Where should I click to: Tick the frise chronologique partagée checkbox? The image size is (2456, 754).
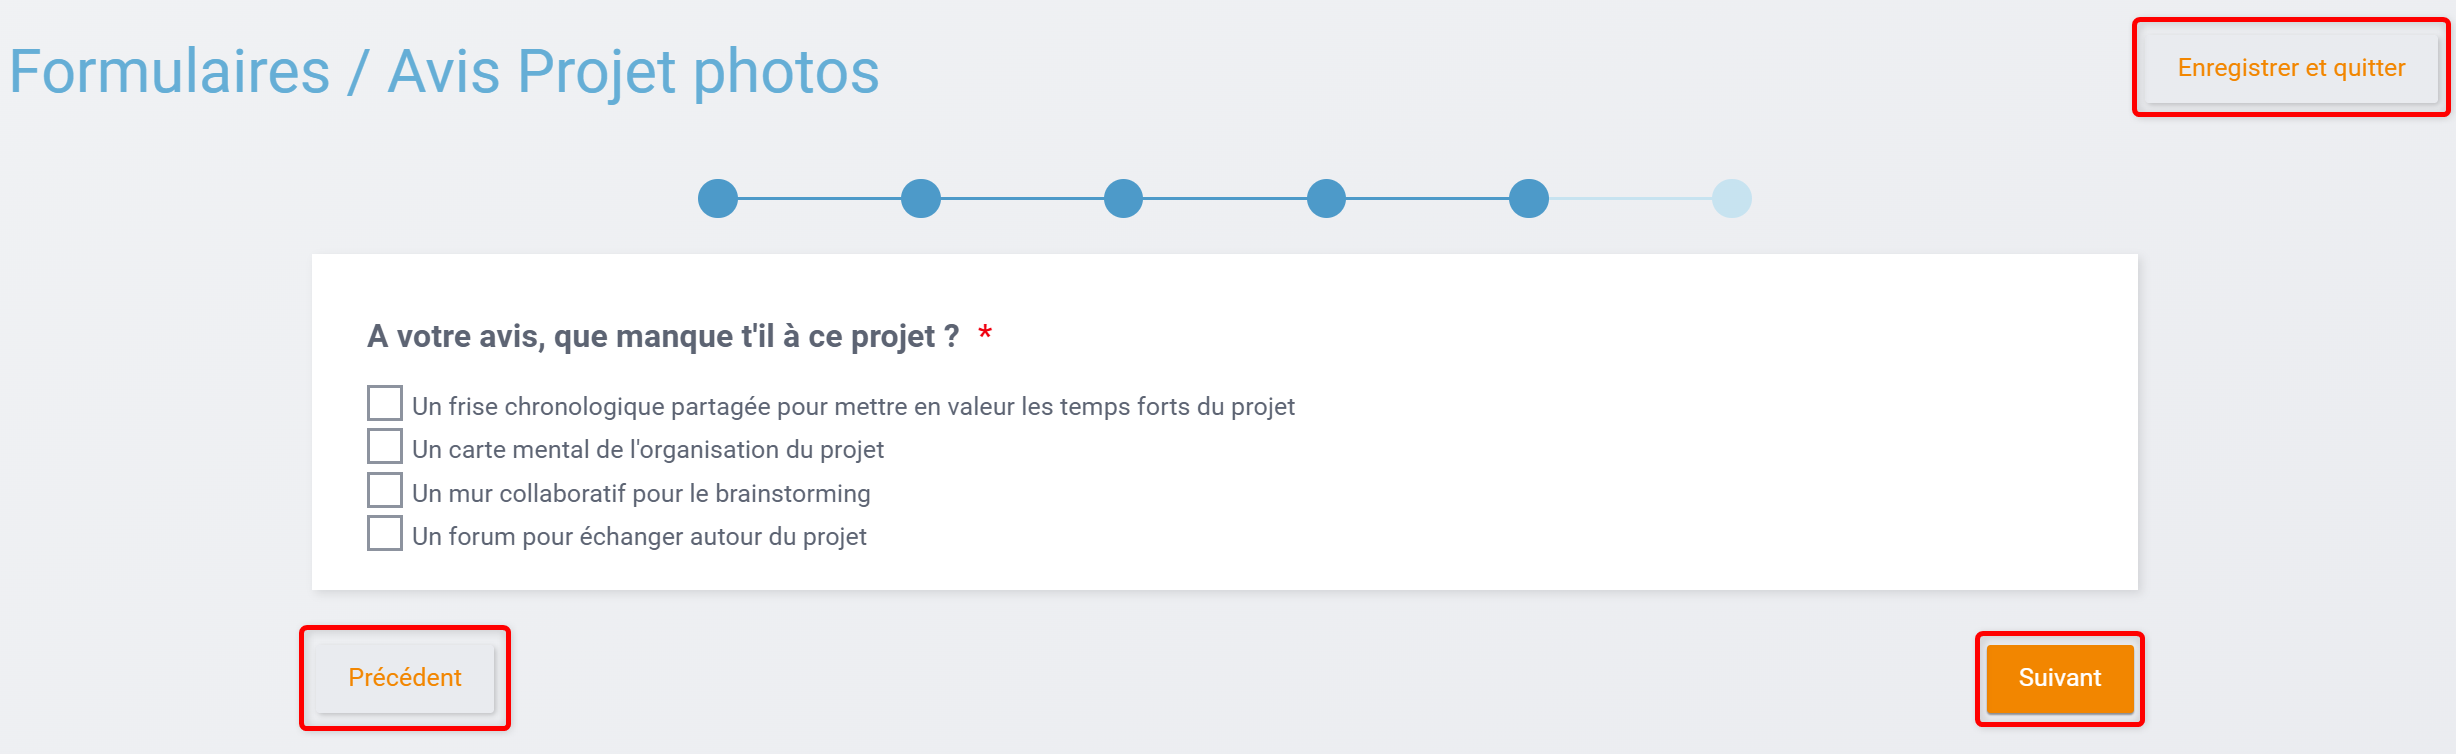click(x=385, y=403)
